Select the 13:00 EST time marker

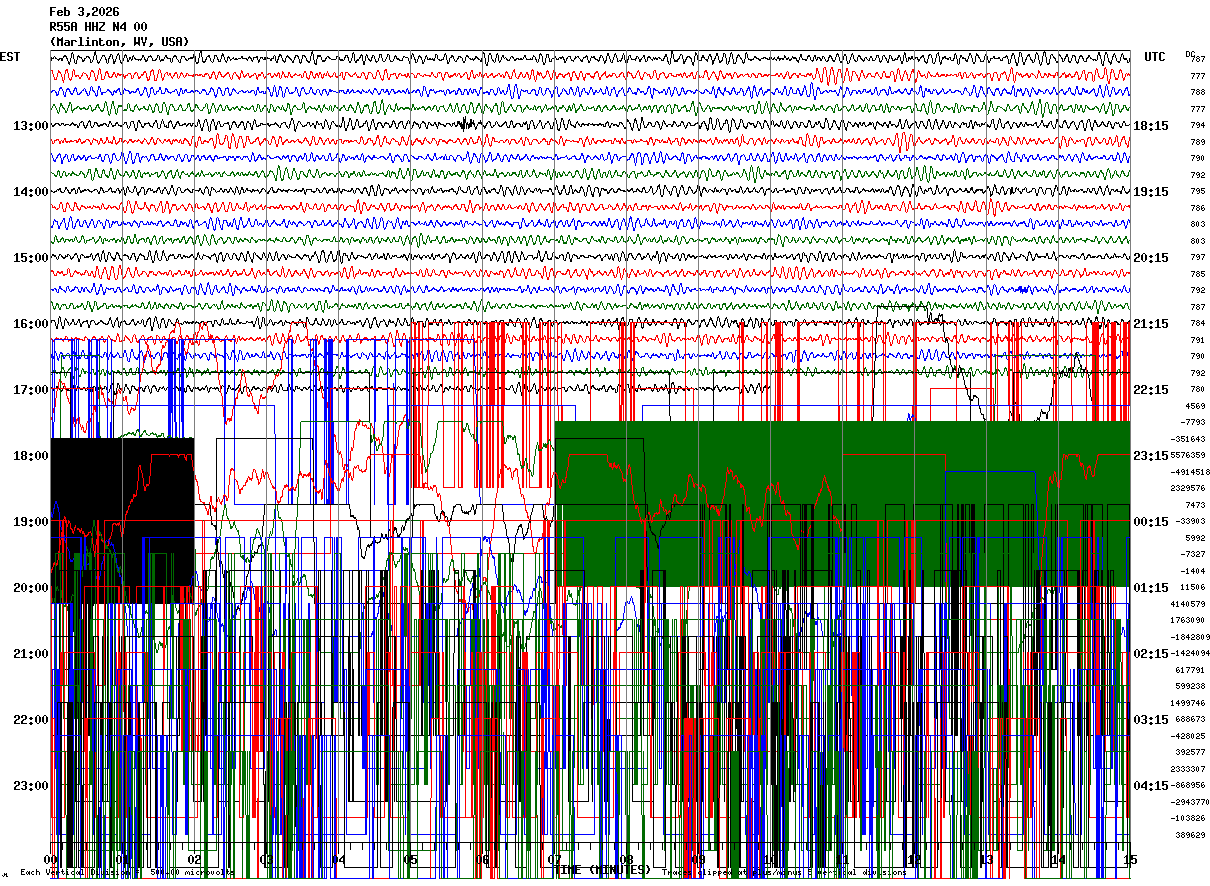coord(31,126)
